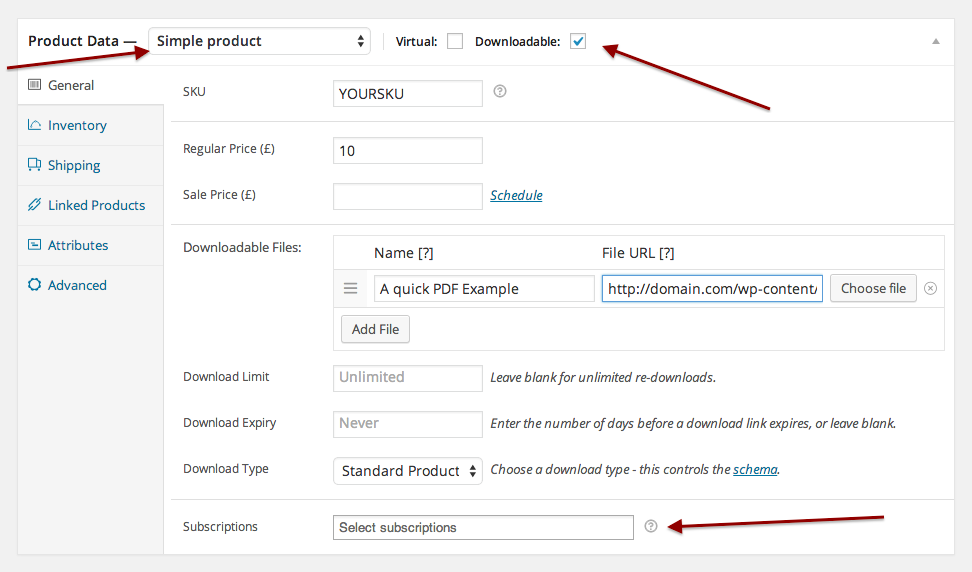This screenshot has height=572, width=972.
Task: Enable the Virtual checkbox
Action: [x=455, y=41]
